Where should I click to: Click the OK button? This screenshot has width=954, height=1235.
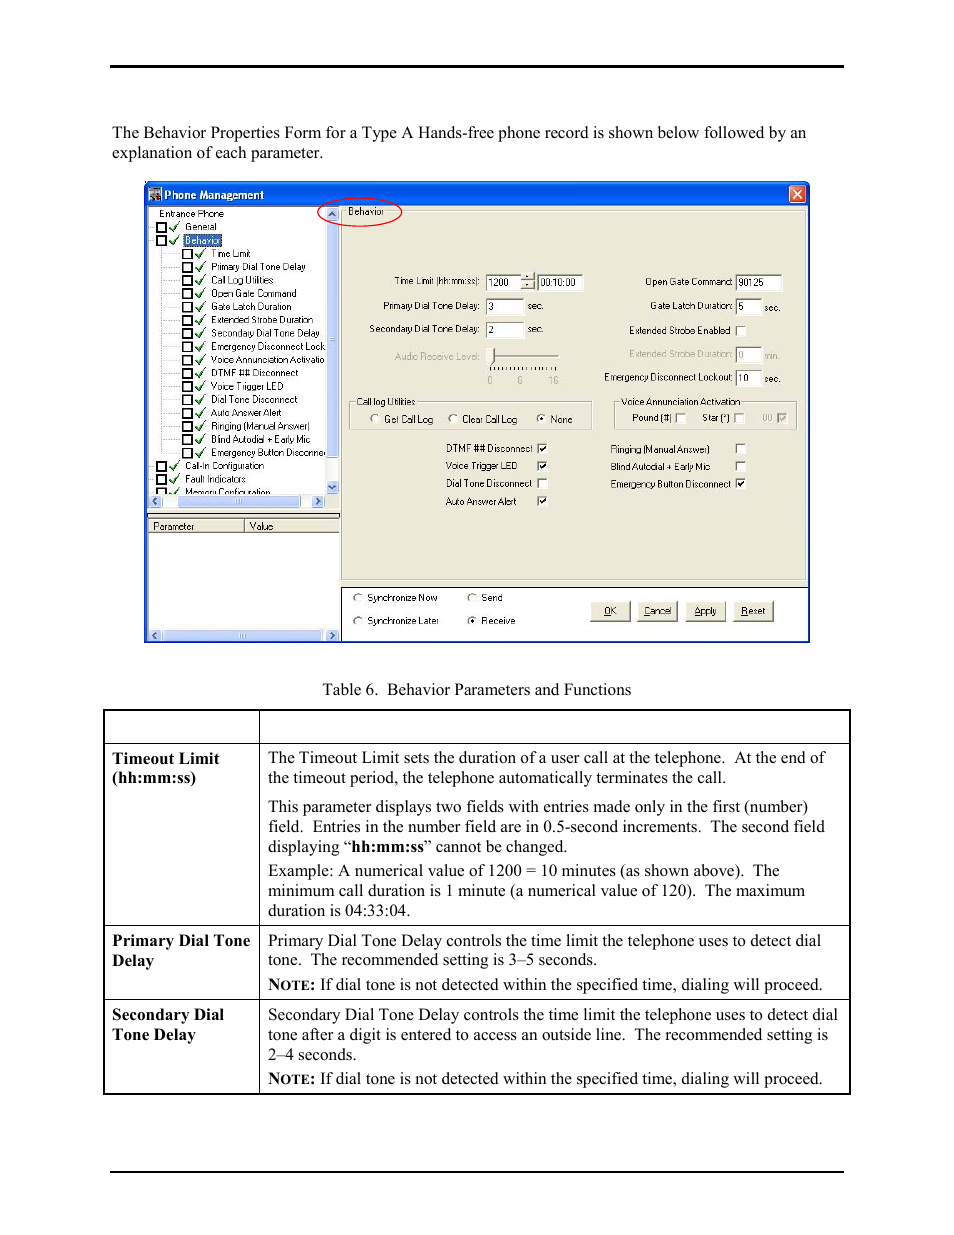[610, 611]
